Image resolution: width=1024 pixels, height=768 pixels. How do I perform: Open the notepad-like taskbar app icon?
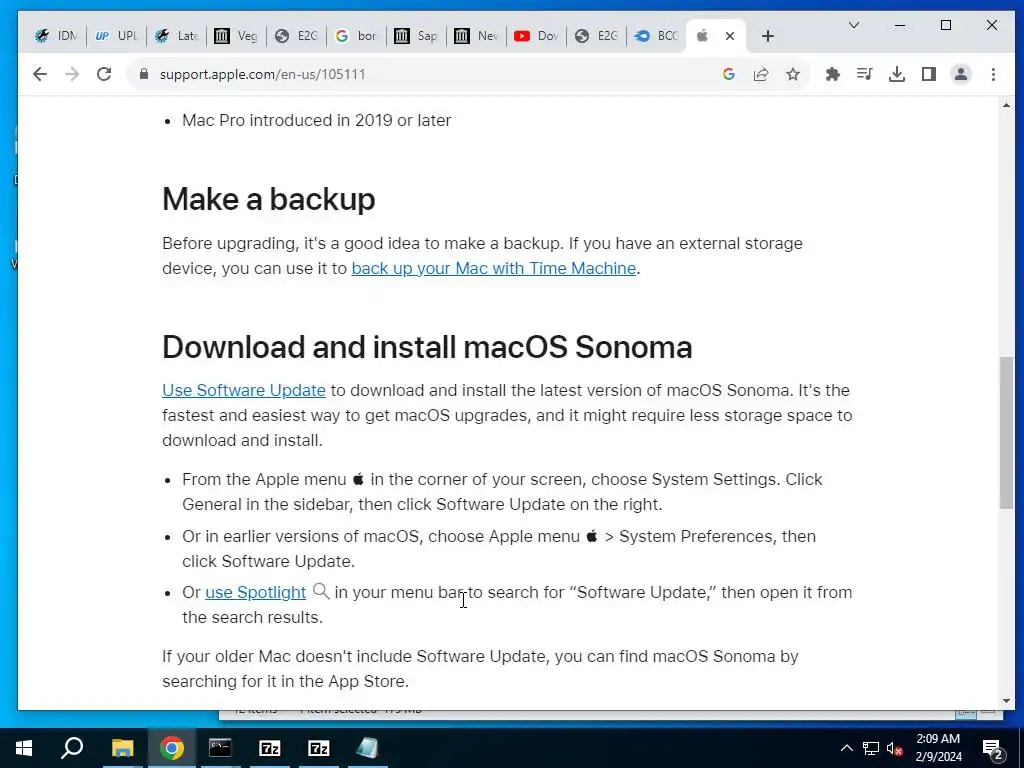367,748
